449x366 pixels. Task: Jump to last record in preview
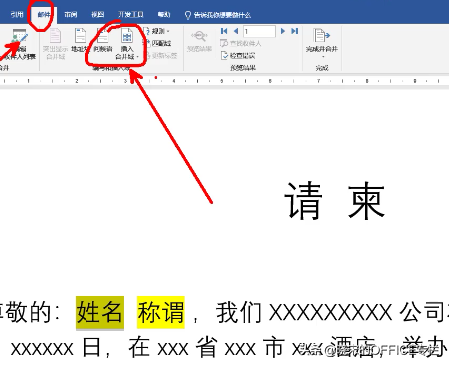[294, 31]
